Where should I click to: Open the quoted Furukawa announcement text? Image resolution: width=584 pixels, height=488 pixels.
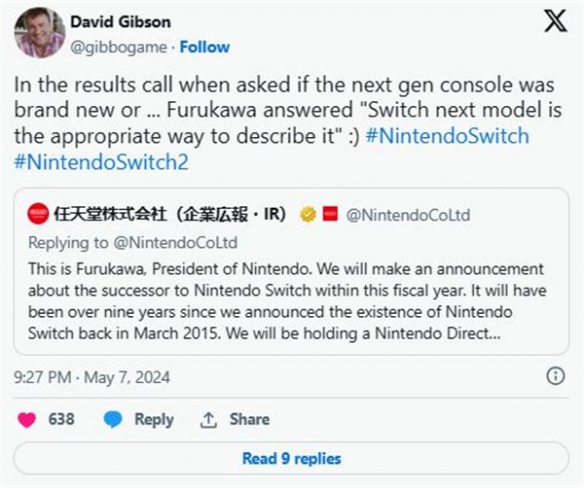coord(287,301)
